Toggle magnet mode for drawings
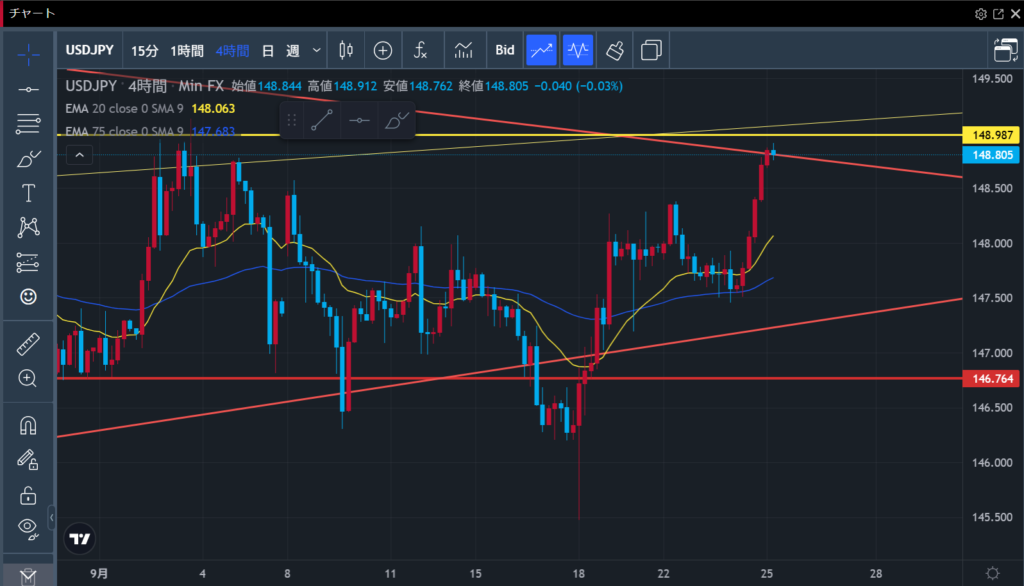The image size is (1024, 586). click(x=28, y=426)
